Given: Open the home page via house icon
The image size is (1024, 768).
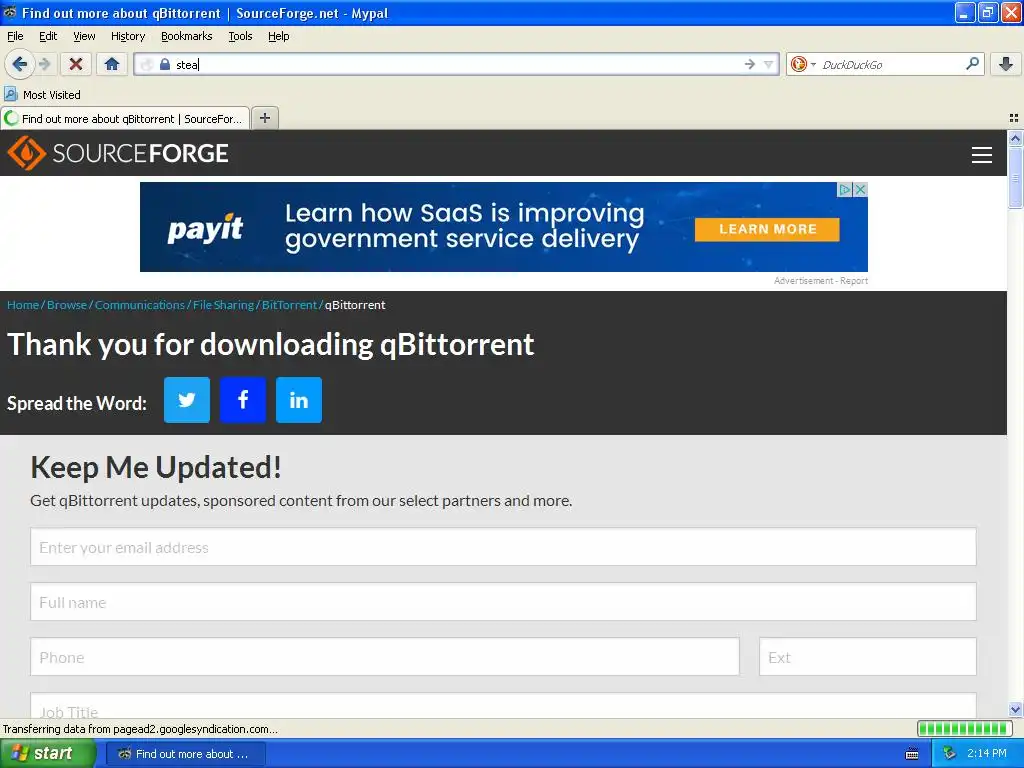Looking at the screenshot, I should tap(112, 64).
